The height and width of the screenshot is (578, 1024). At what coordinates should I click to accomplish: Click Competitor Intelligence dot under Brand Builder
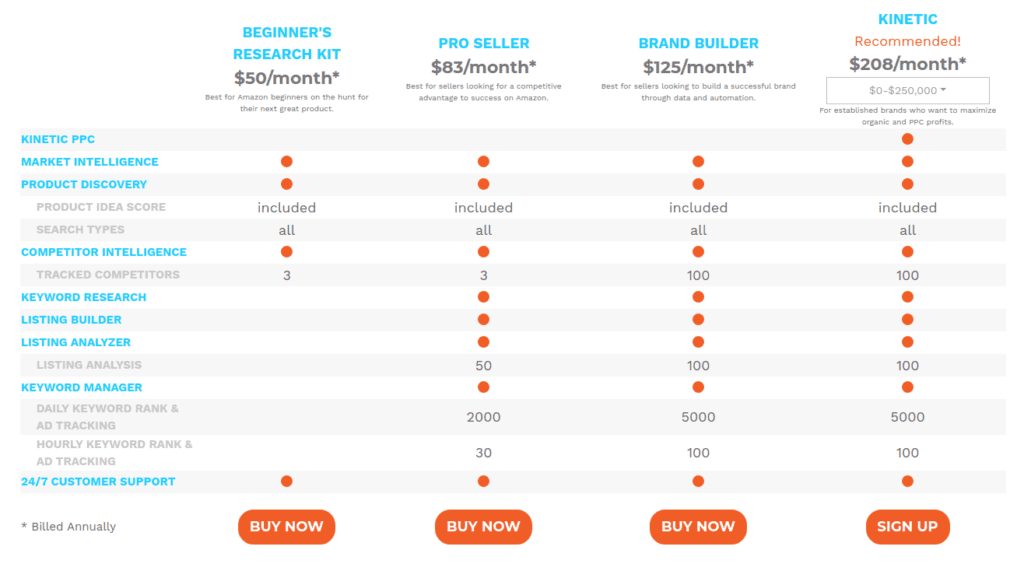698,252
